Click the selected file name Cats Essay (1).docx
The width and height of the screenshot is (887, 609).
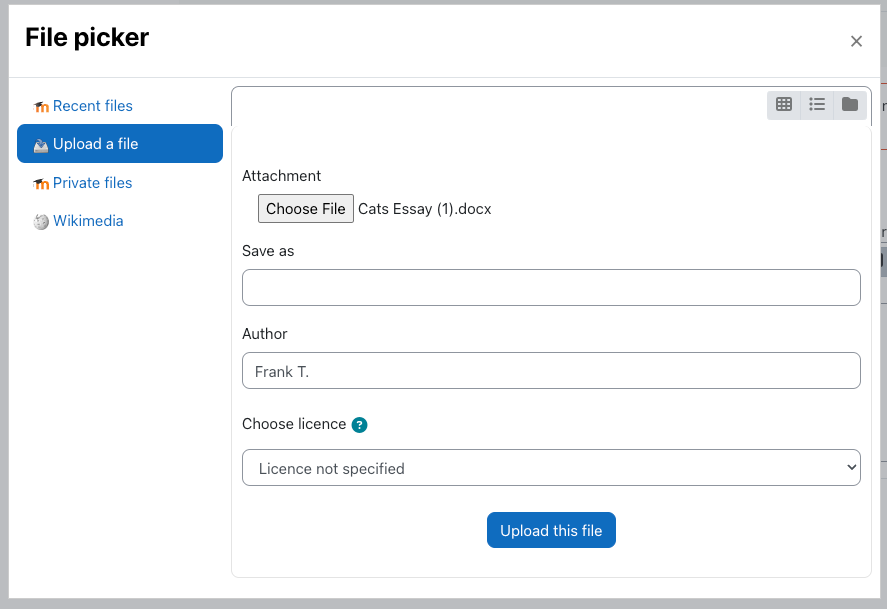tap(424, 209)
